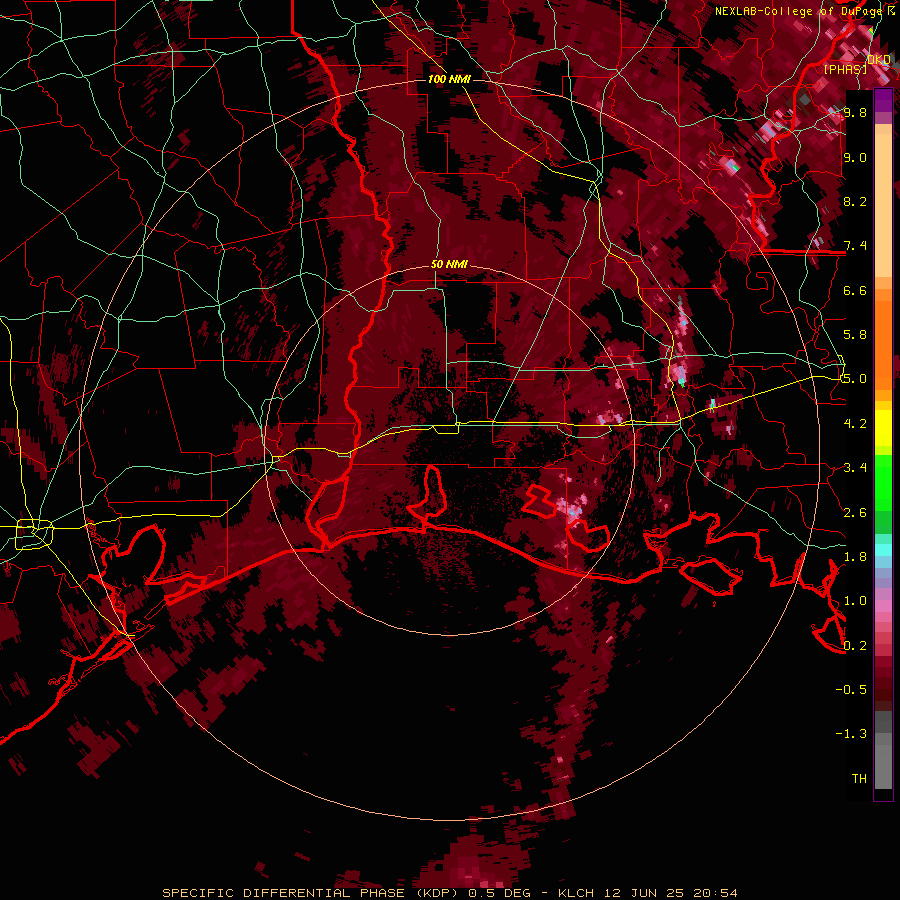Click the 20:54 timestamp text
The image size is (900, 900).
coord(717,893)
